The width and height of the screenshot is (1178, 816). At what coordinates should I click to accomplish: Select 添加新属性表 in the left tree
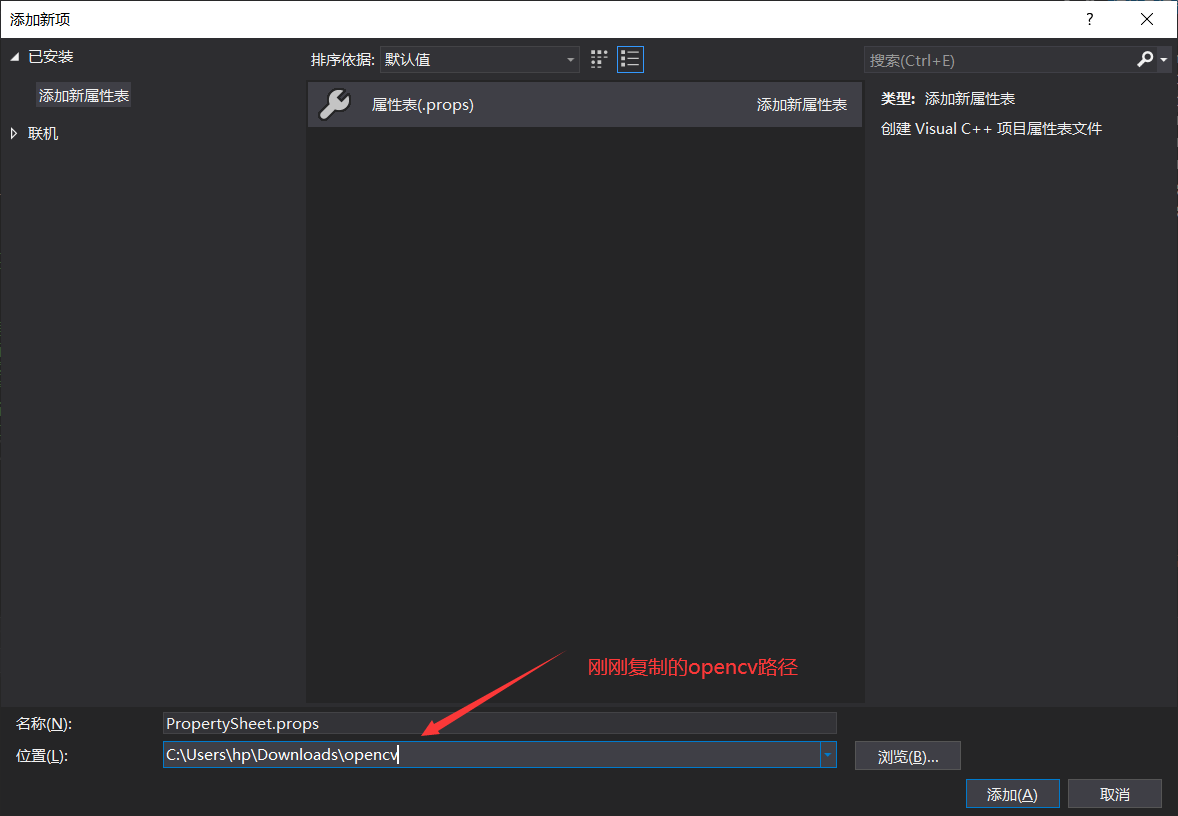click(83, 95)
